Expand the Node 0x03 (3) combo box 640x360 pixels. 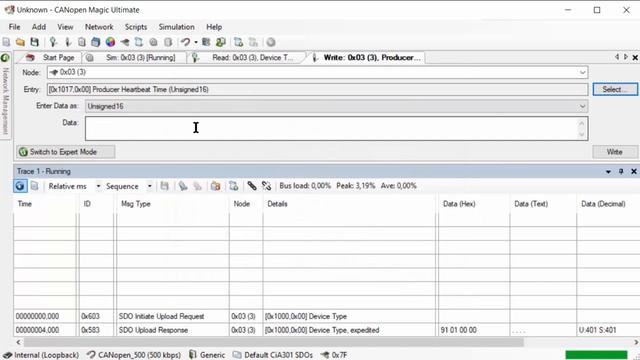(582, 72)
